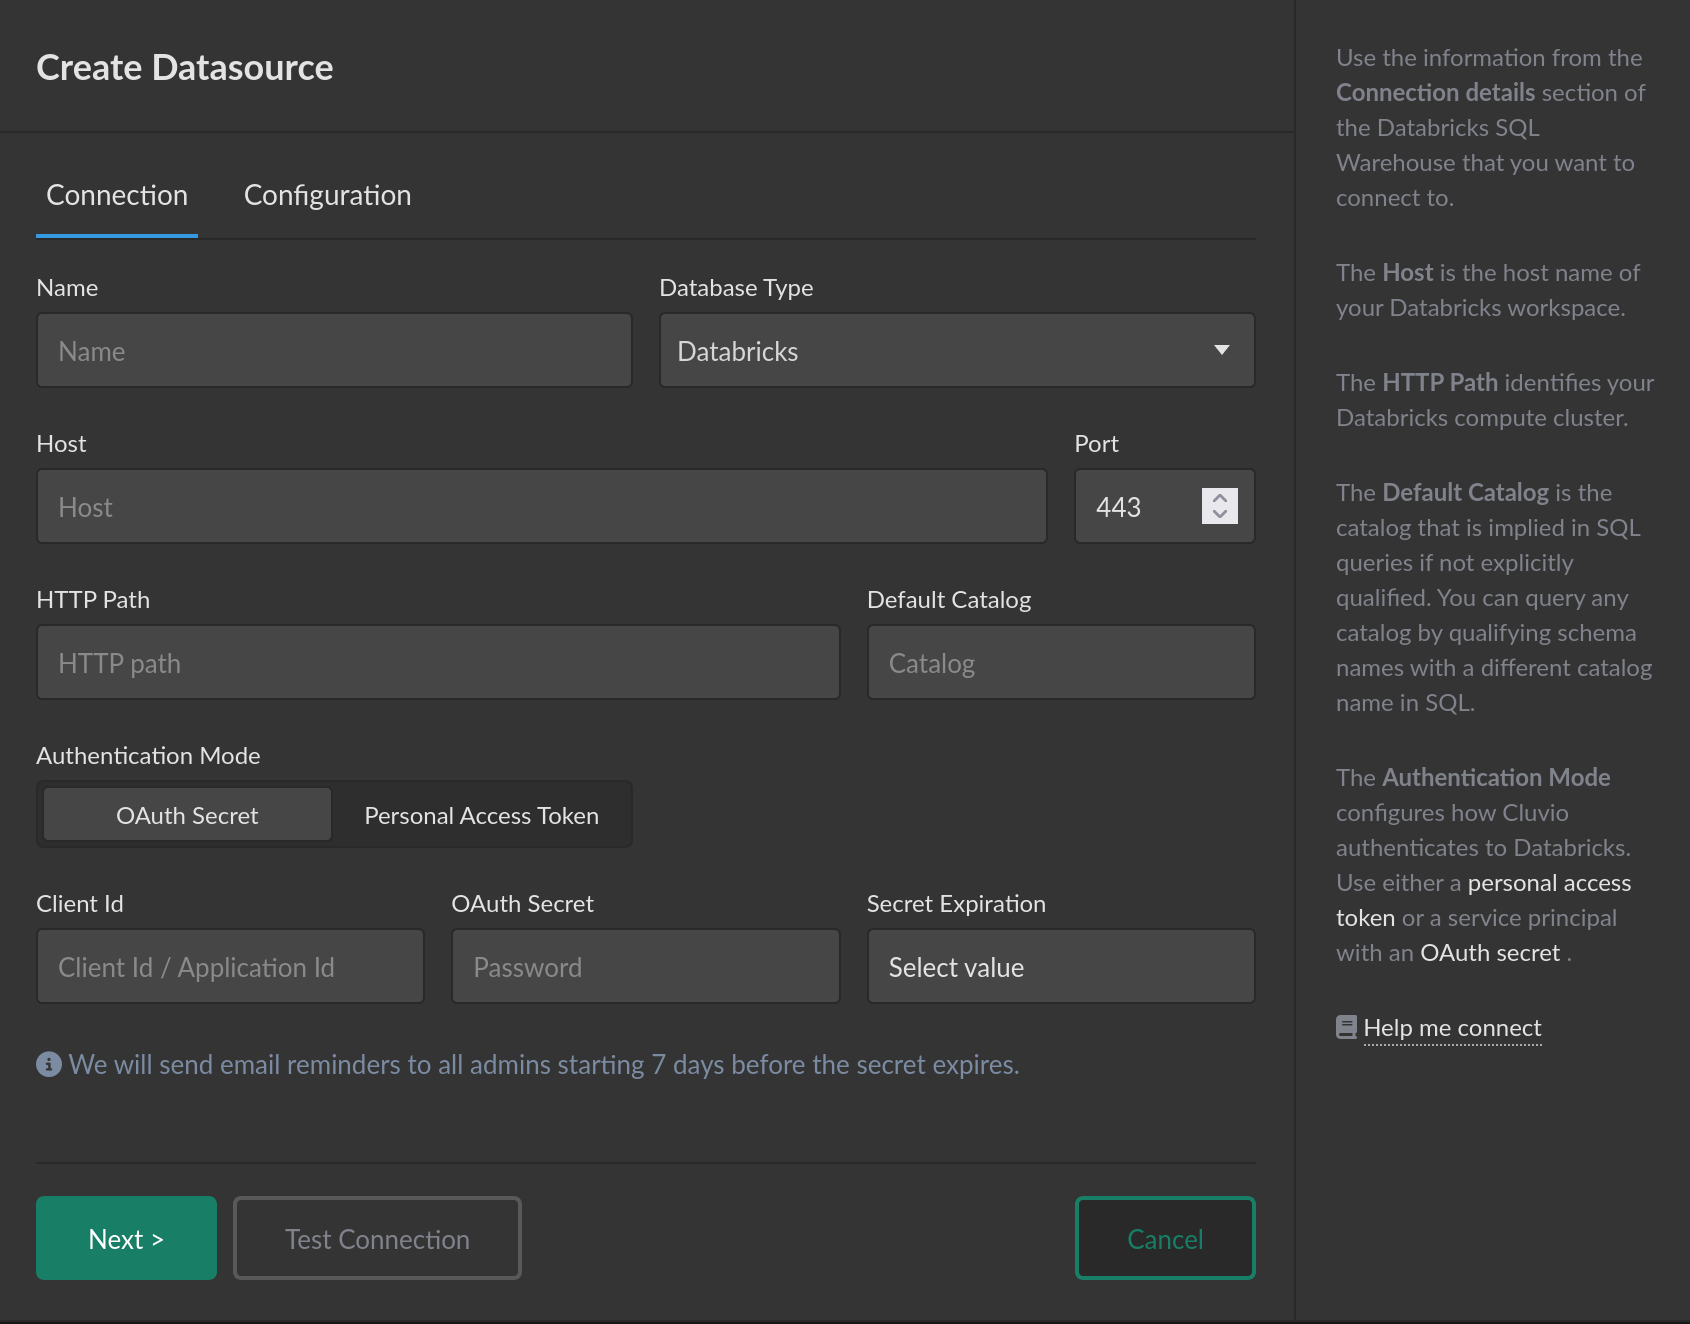The height and width of the screenshot is (1324, 1690).
Task: Click the Next button
Action: 126,1238
